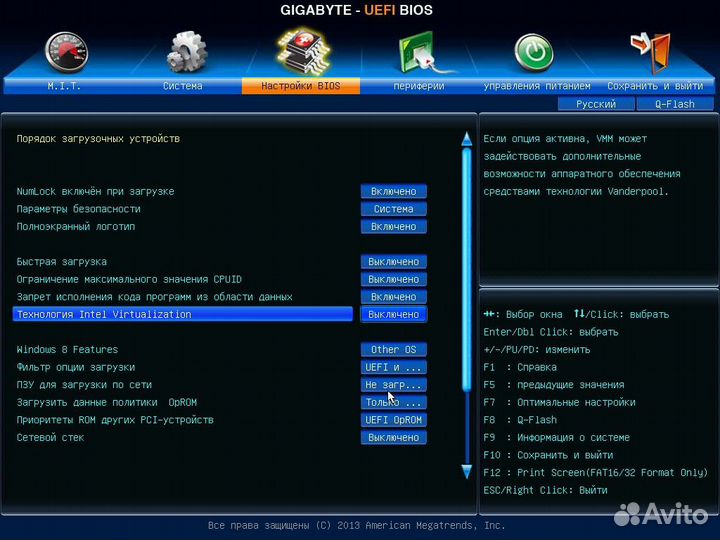Select the Peripherals motherboard icon

pyautogui.click(x=421, y=52)
